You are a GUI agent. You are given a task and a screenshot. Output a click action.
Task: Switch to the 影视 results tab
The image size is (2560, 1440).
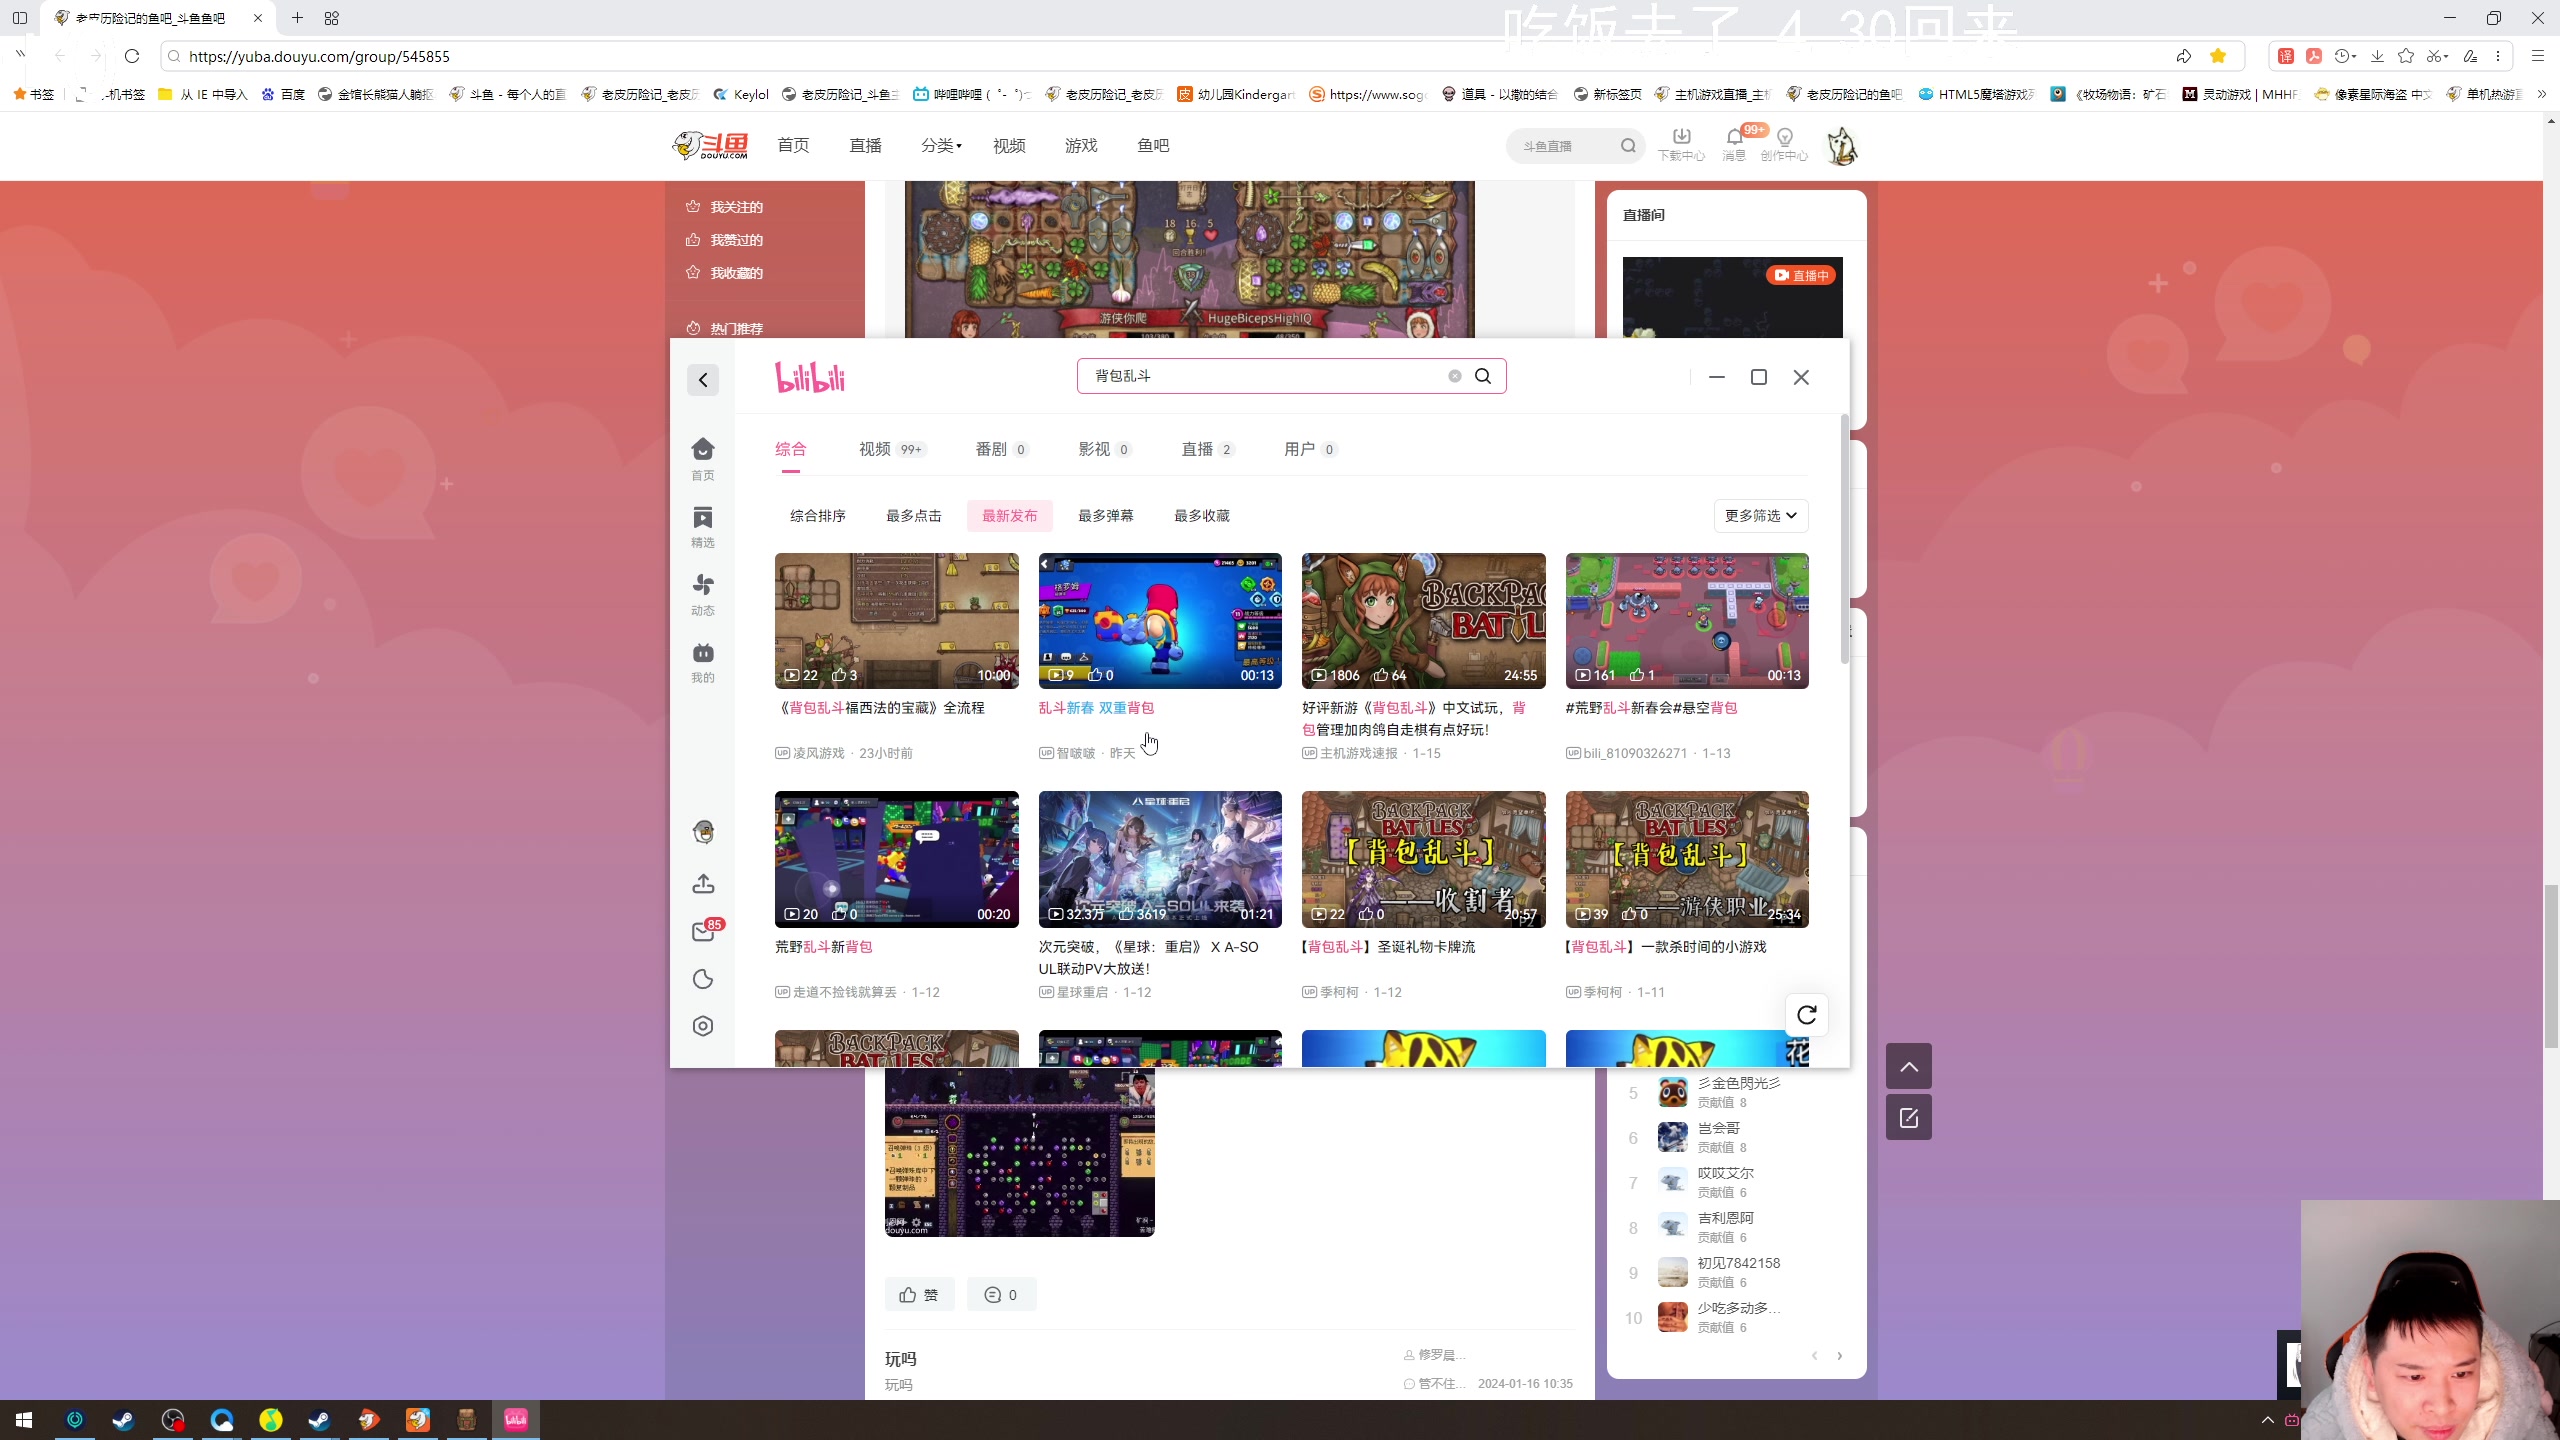pos(1104,449)
